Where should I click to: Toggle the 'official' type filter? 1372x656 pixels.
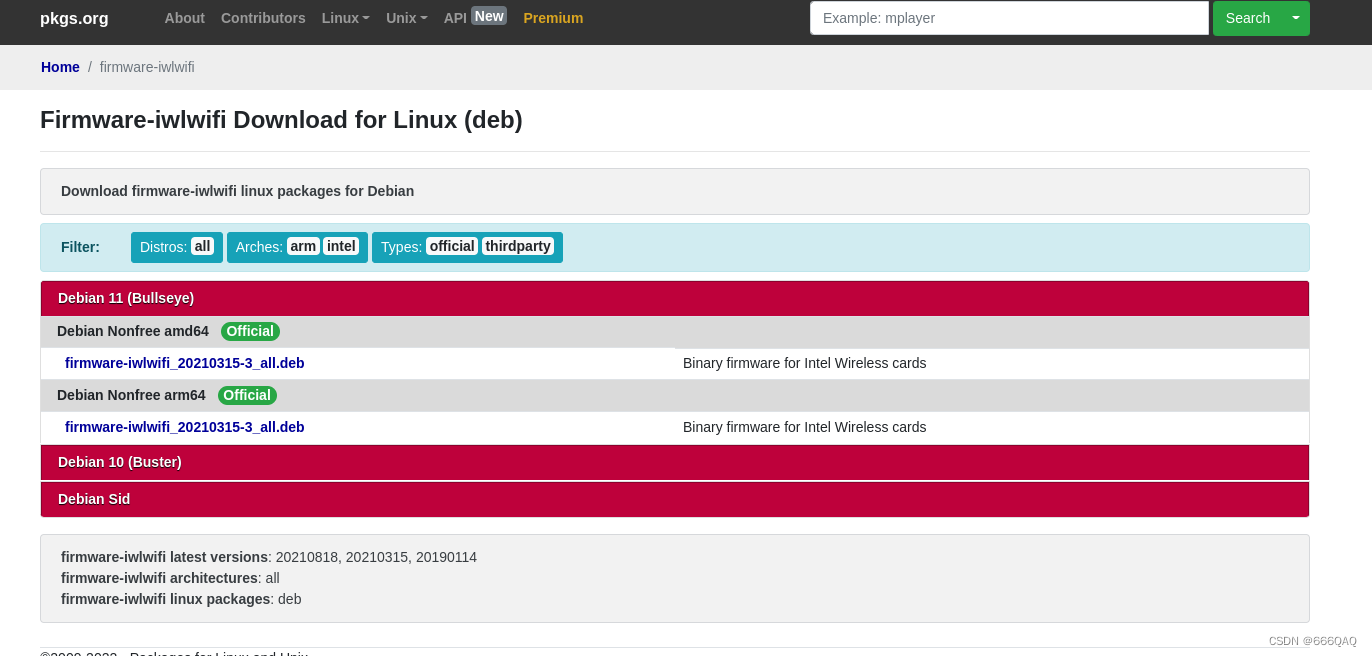point(451,246)
